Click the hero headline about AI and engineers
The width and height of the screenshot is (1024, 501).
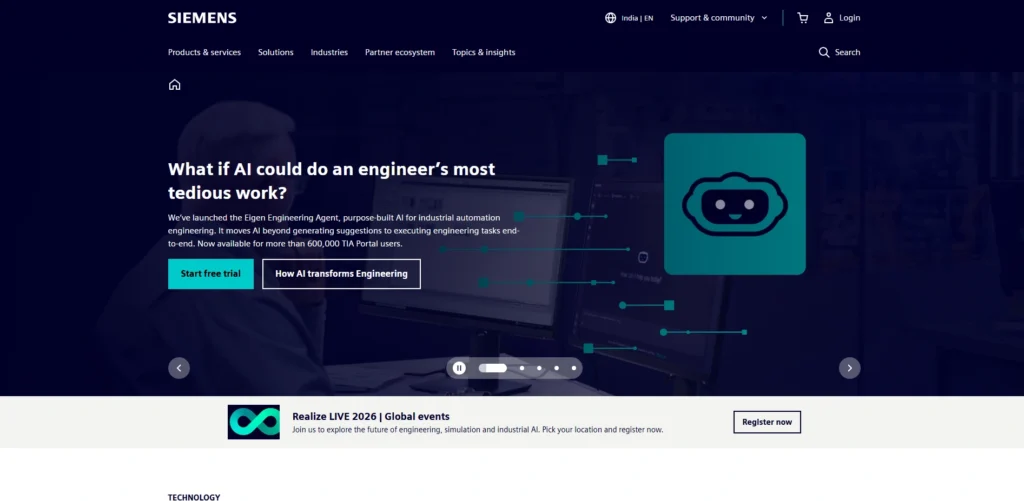pos(332,181)
